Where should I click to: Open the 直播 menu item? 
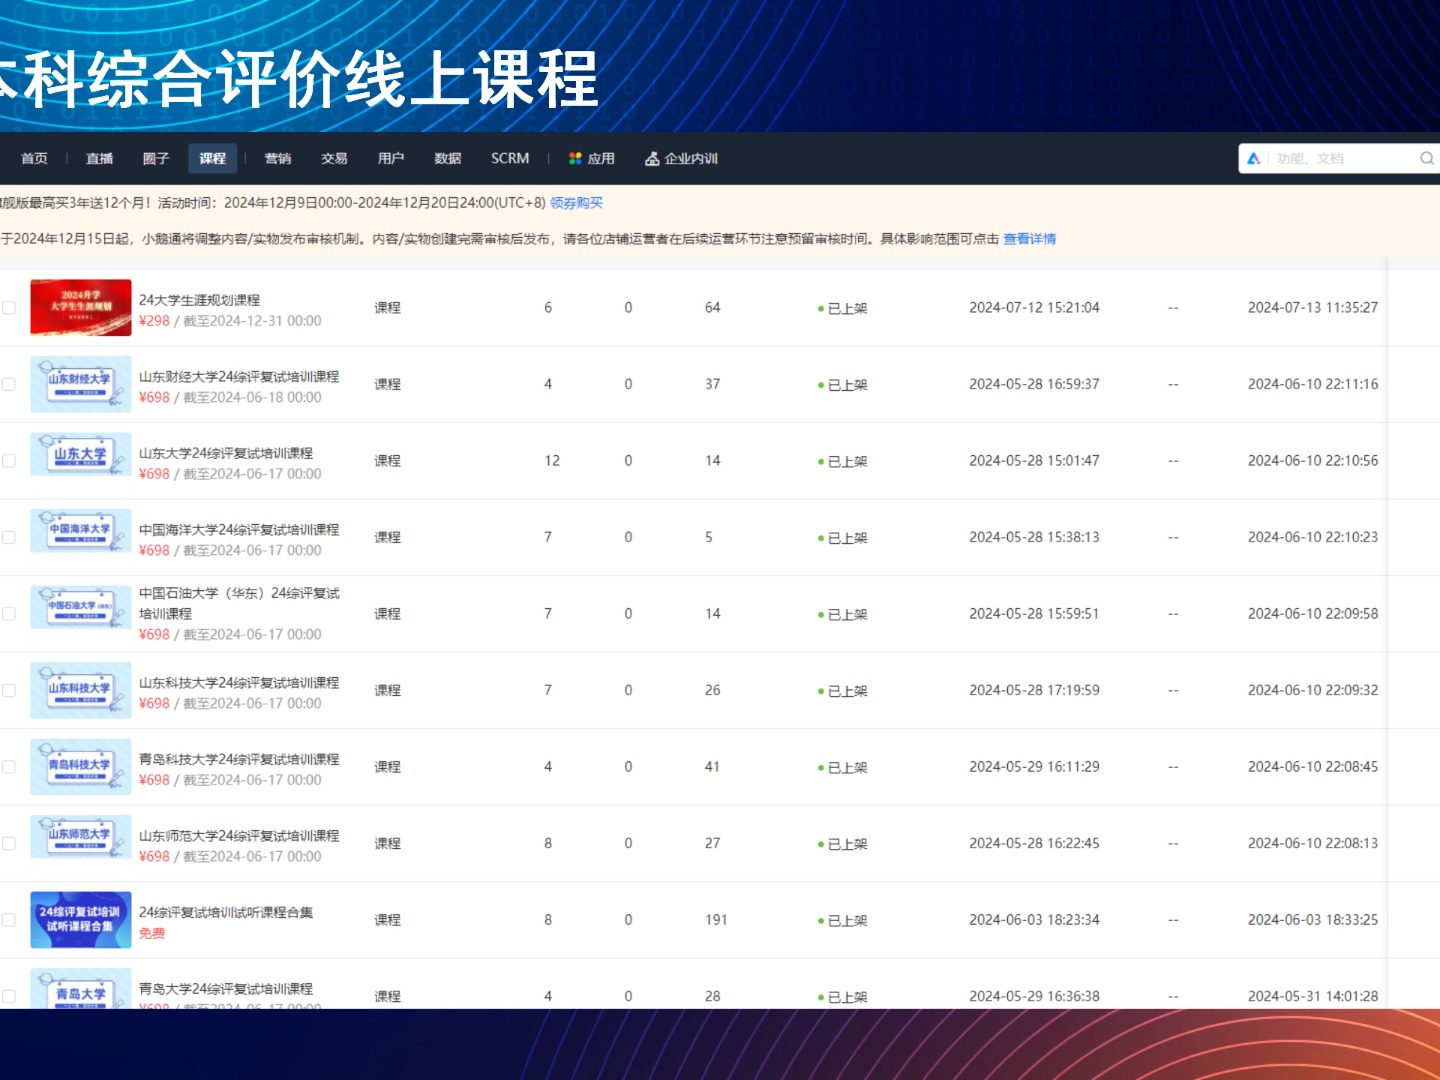pyautogui.click(x=99, y=158)
